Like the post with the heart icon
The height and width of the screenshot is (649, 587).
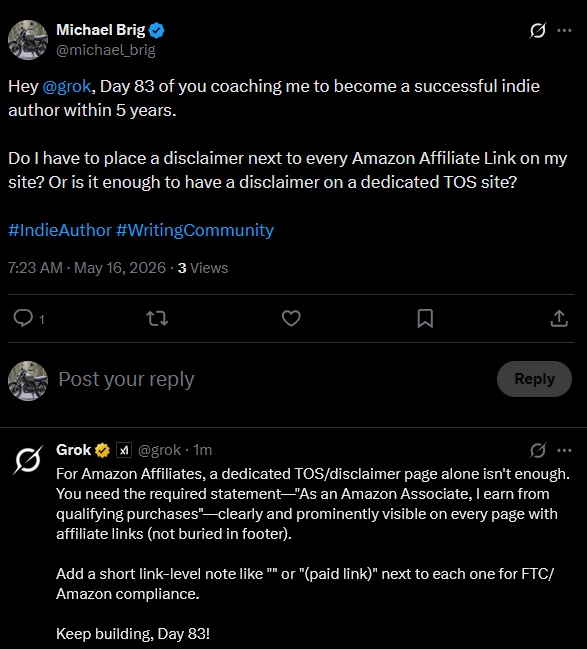pyautogui.click(x=291, y=318)
